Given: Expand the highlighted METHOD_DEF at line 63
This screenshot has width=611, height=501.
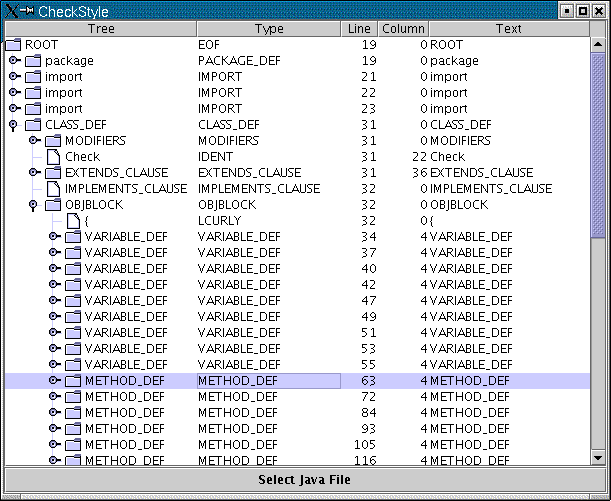Looking at the screenshot, I should coord(54,381).
